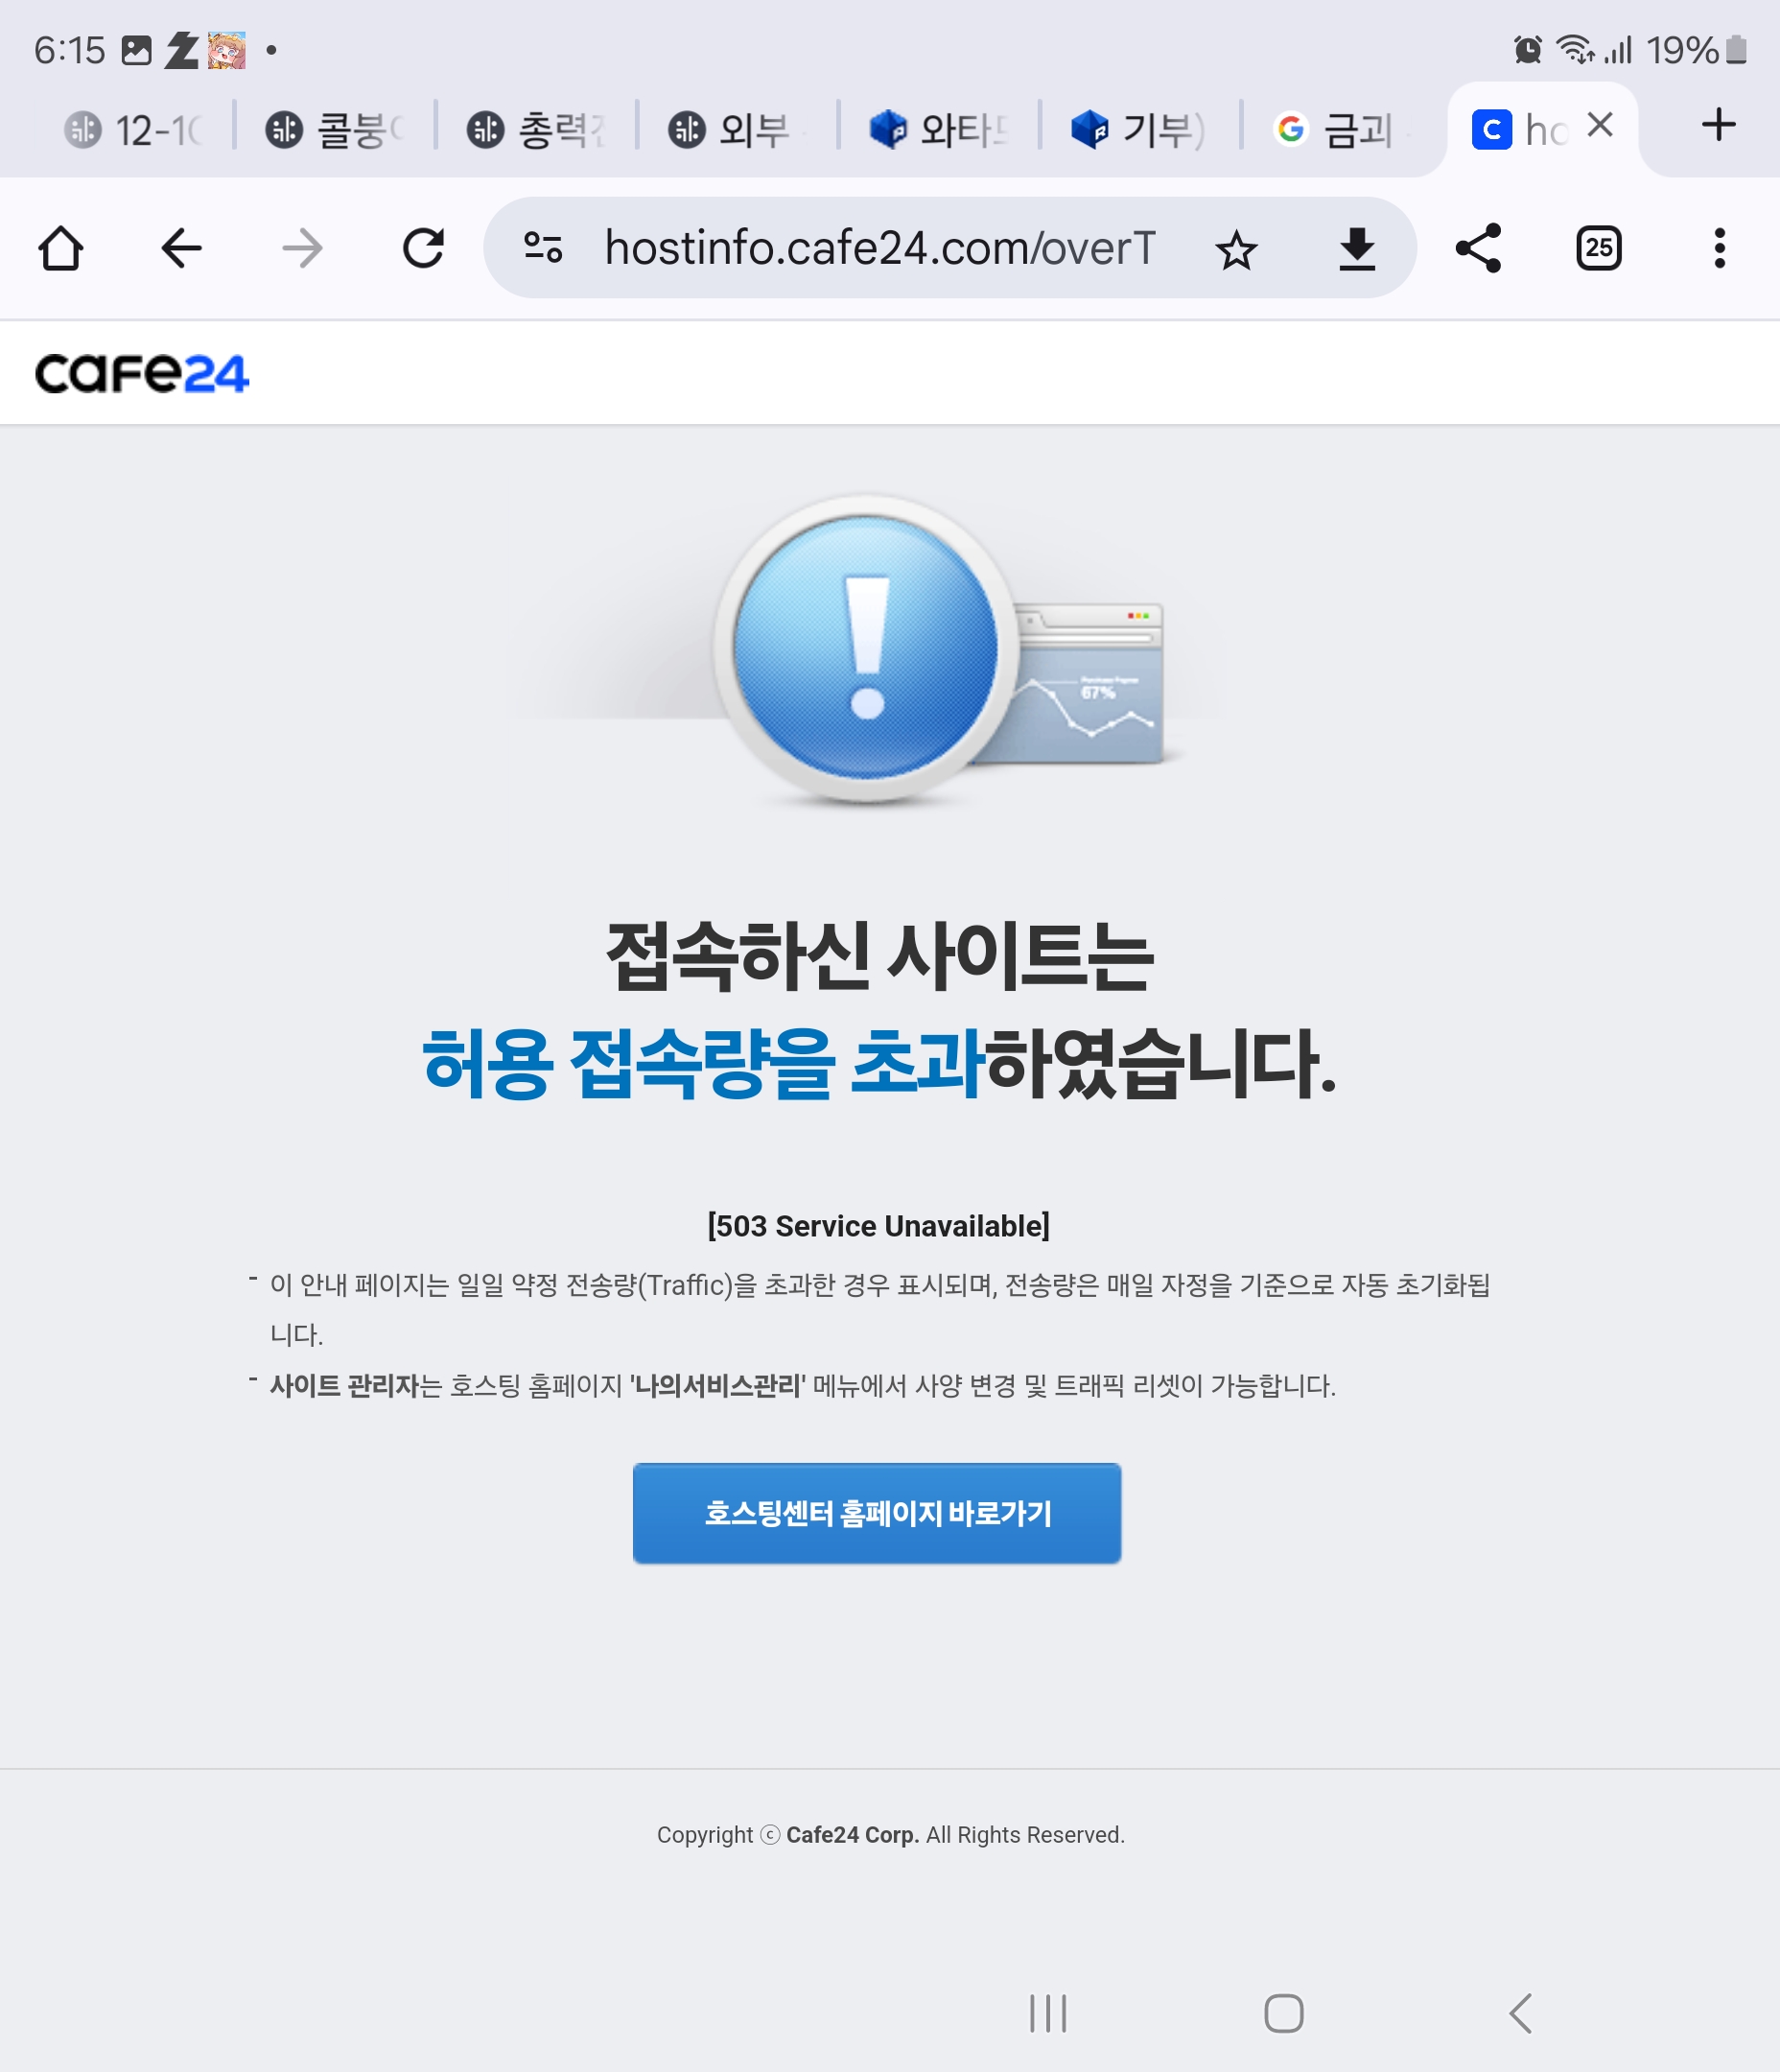Open the three-dot browser menu
The image size is (1780, 2072).
pyautogui.click(x=1719, y=248)
